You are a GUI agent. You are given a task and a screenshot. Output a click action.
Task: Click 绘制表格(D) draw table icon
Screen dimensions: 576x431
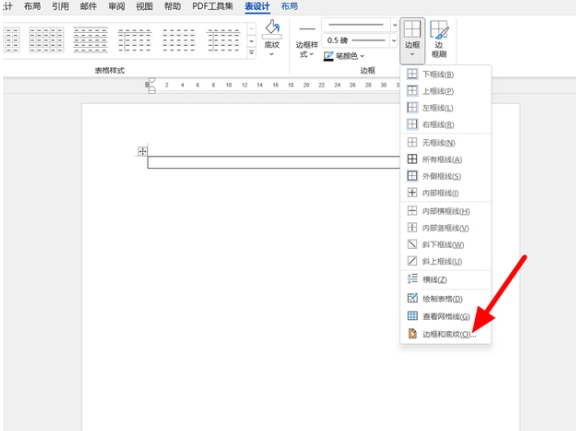[x=412, y=298]
